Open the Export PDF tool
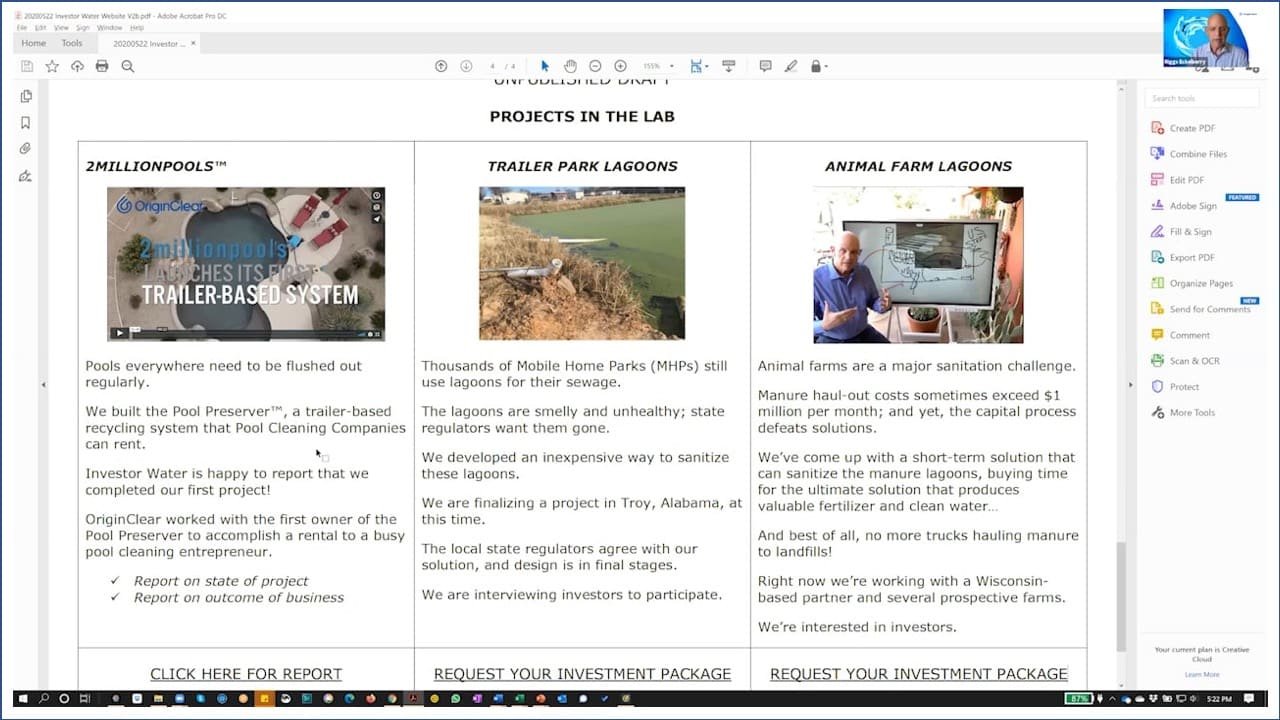The width and height of the screenshot is (1280, 720). point(1182,258)
